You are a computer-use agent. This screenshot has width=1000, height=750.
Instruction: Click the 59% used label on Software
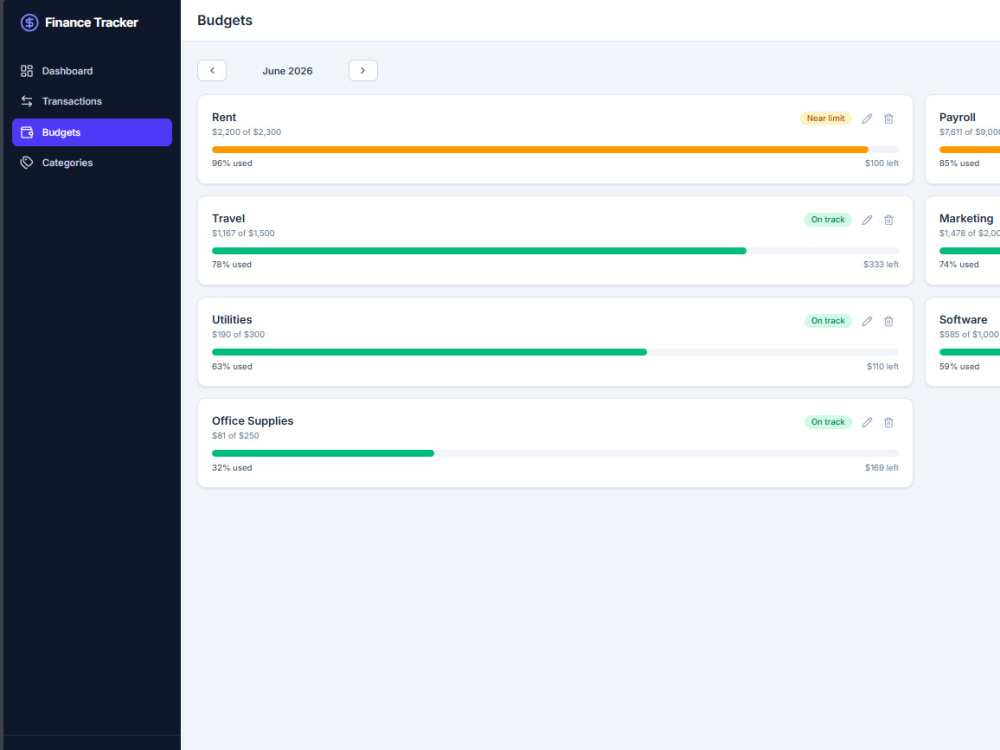[959, 367]
